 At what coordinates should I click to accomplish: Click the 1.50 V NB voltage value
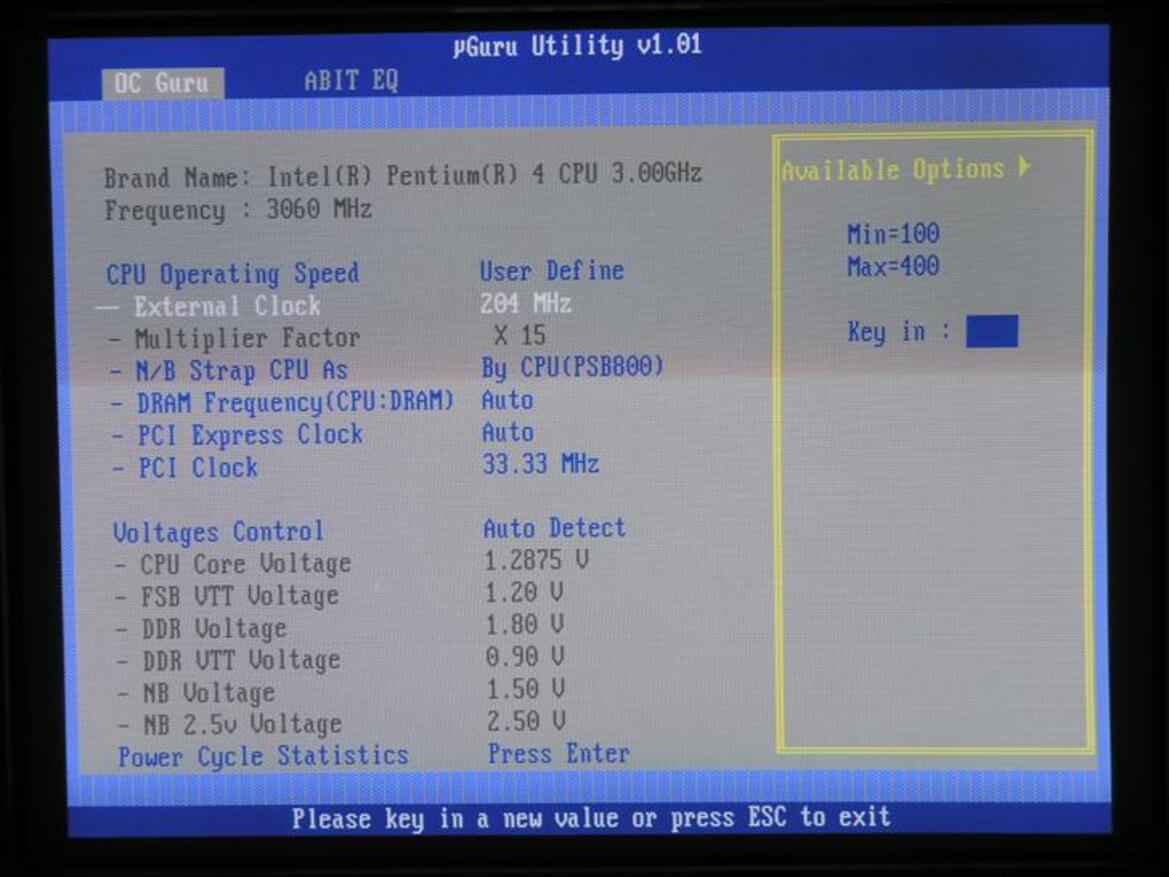pos(526,689)
